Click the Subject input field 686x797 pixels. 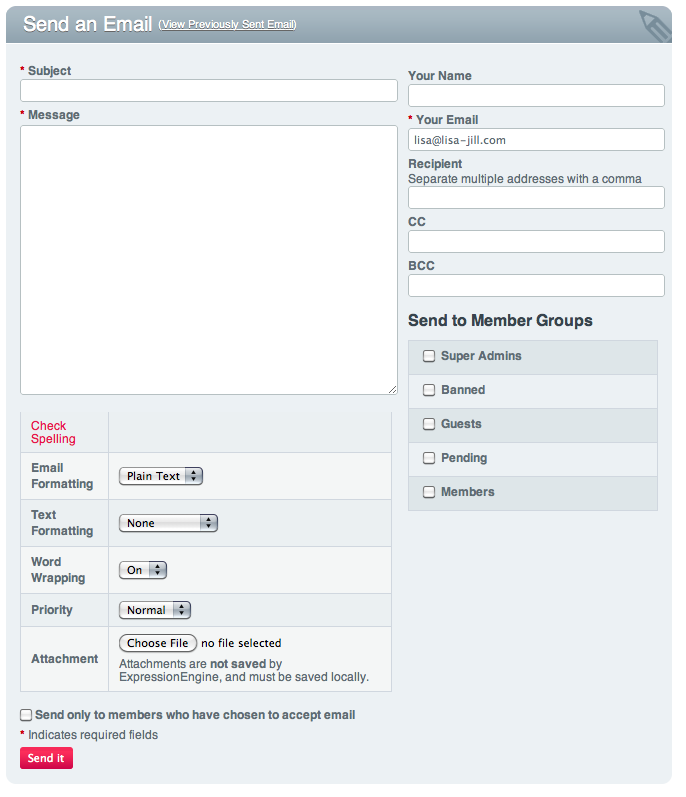click(209, 91)
